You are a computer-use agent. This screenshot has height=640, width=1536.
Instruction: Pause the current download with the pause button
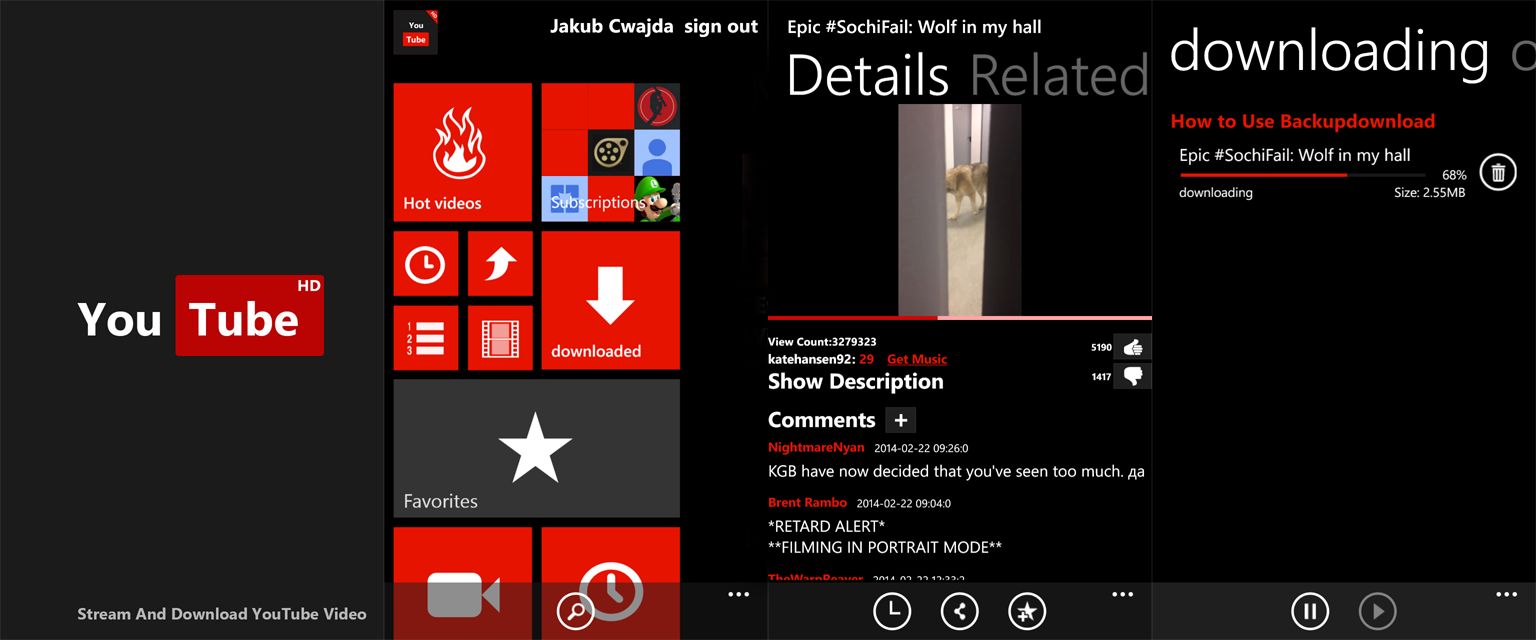point(1310,611)
